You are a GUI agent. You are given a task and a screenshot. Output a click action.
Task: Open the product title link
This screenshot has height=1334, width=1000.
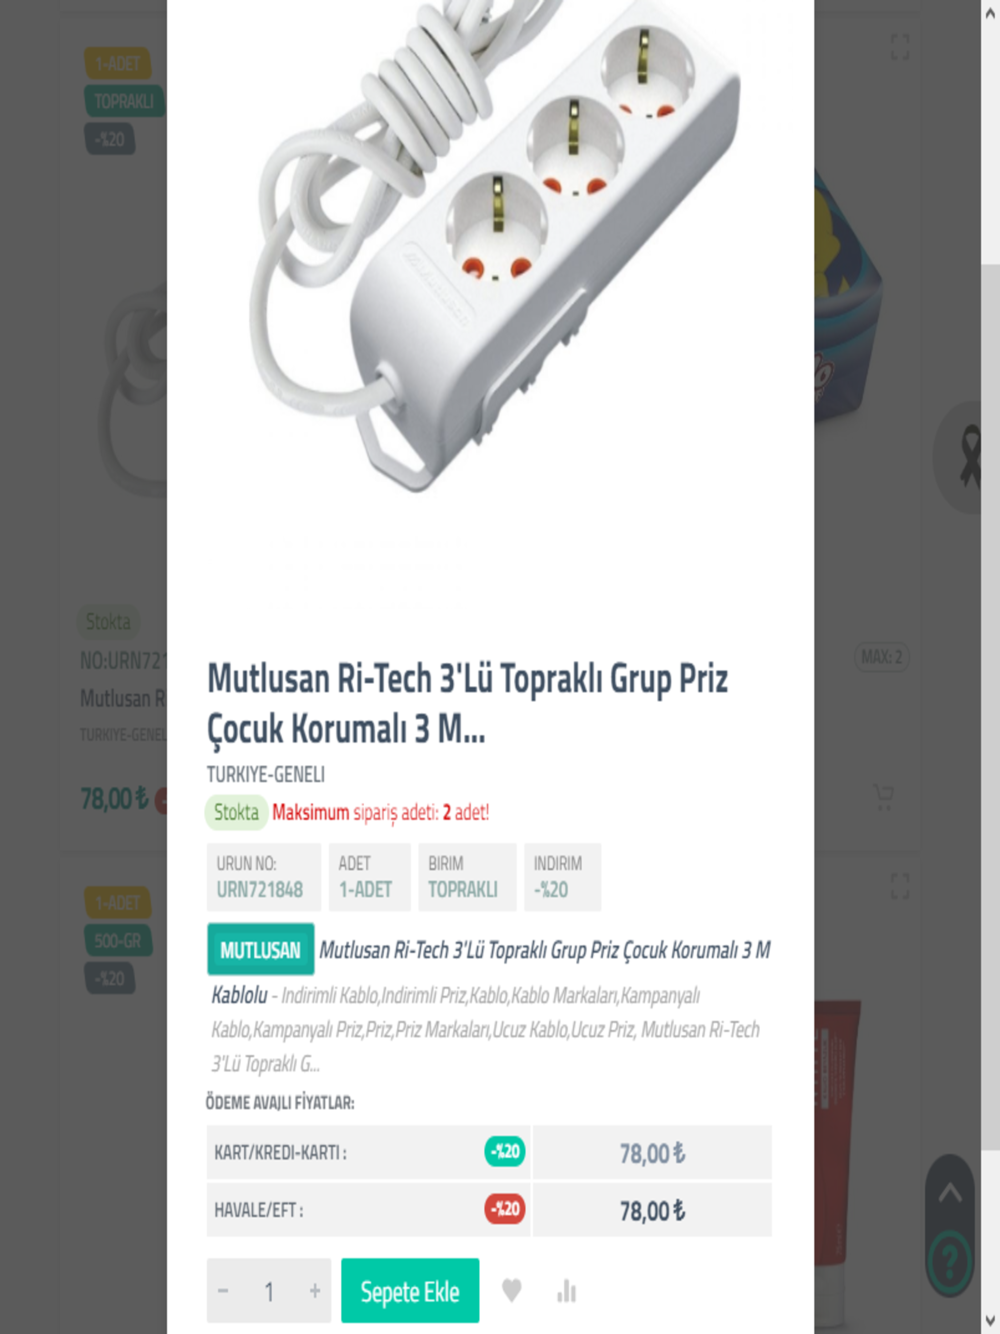coord(467,703)
